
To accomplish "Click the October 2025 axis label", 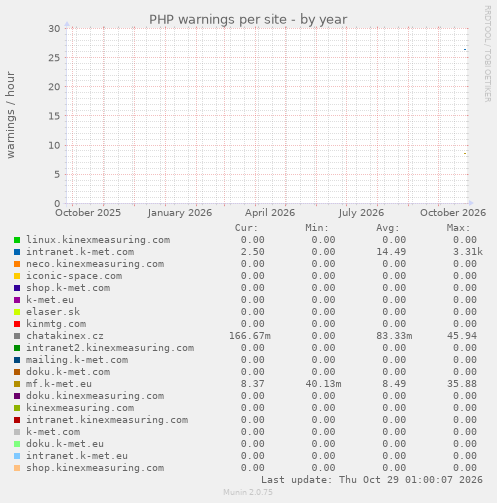I will [88, 213].
